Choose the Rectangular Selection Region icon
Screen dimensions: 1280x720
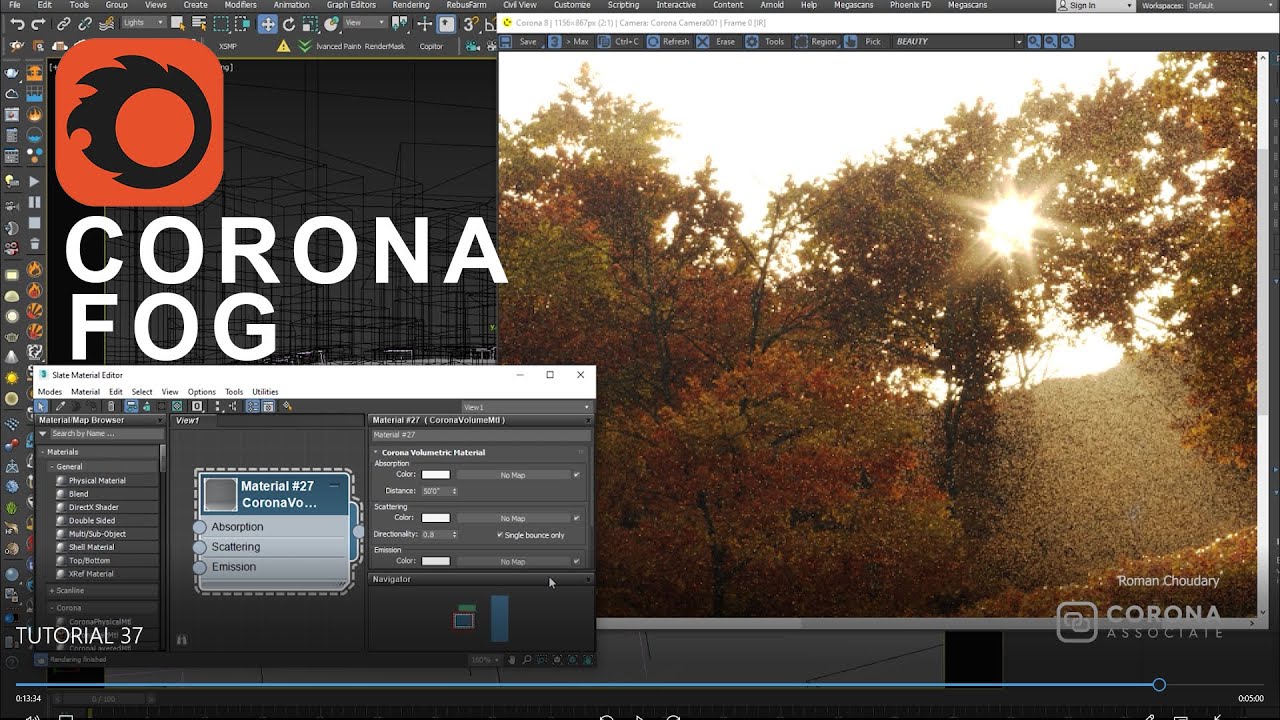221,24
